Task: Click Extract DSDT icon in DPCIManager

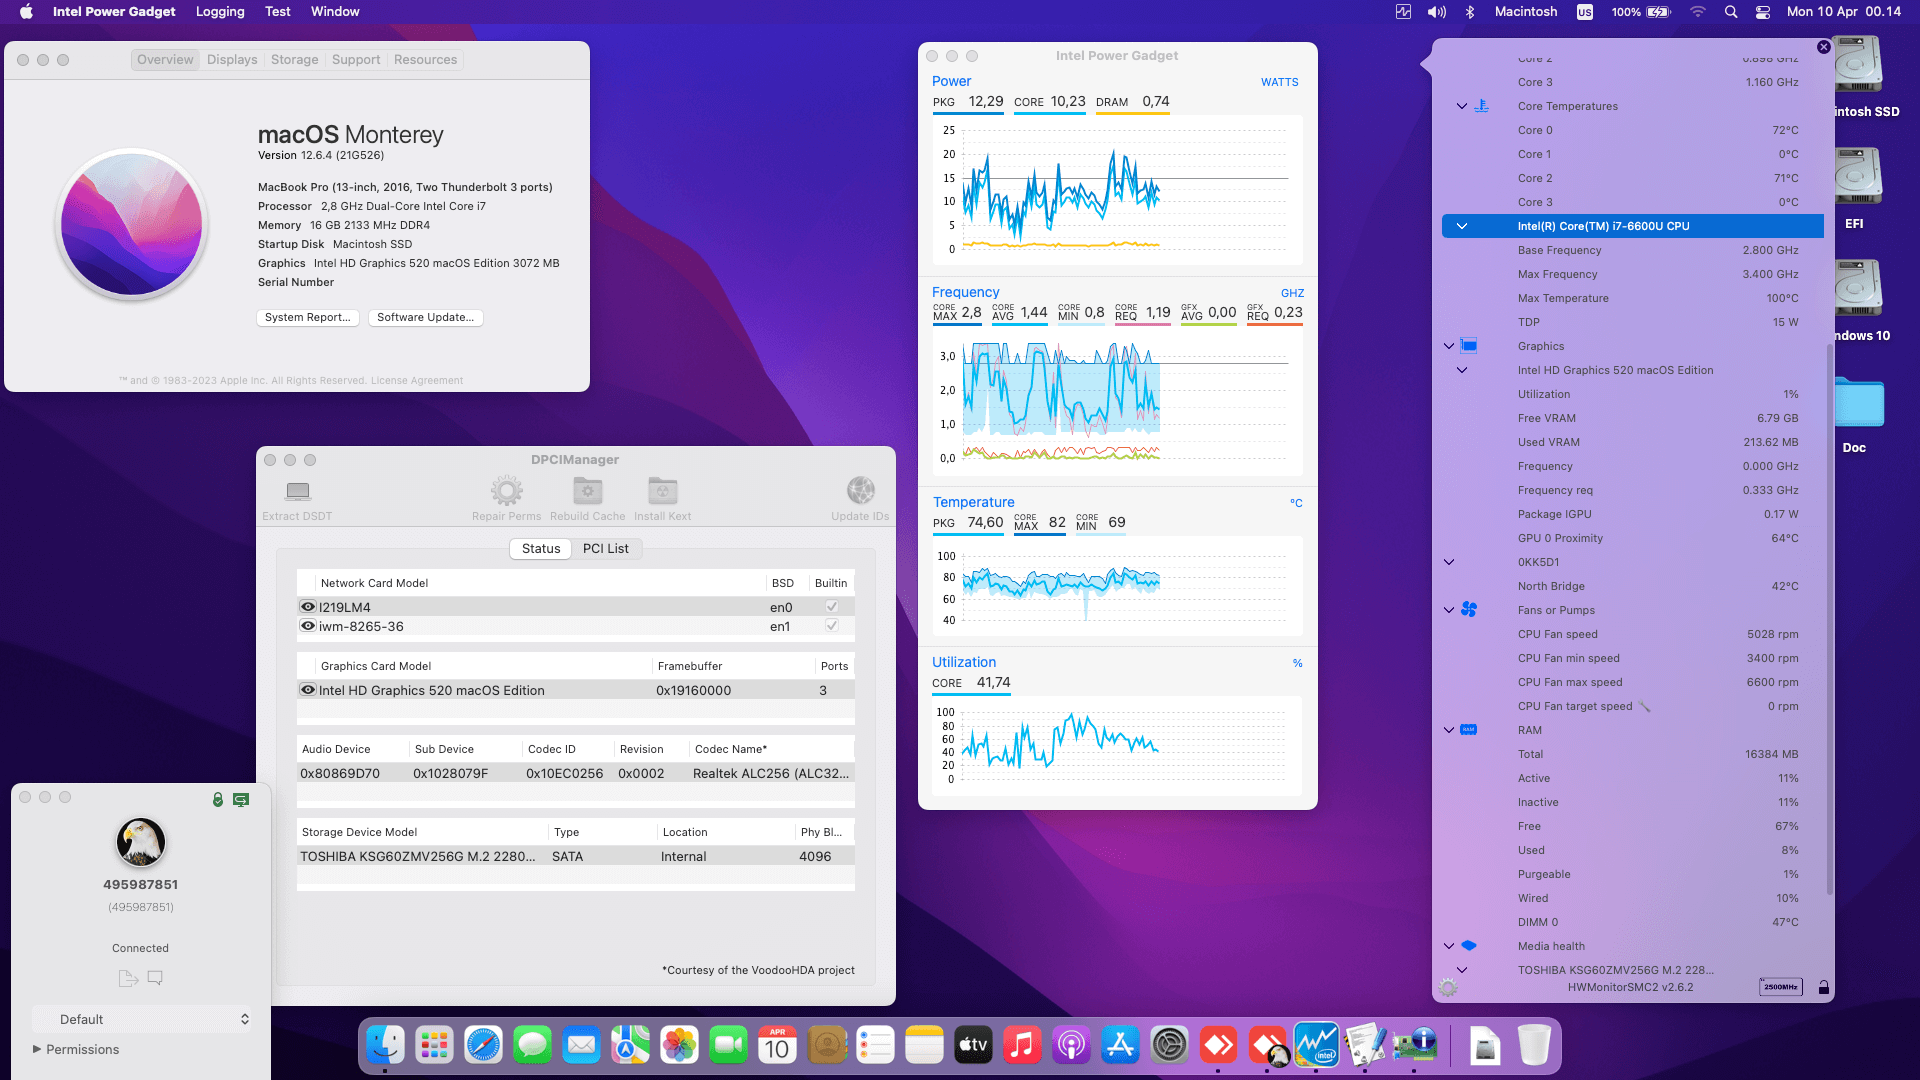Action: [297, 491]
